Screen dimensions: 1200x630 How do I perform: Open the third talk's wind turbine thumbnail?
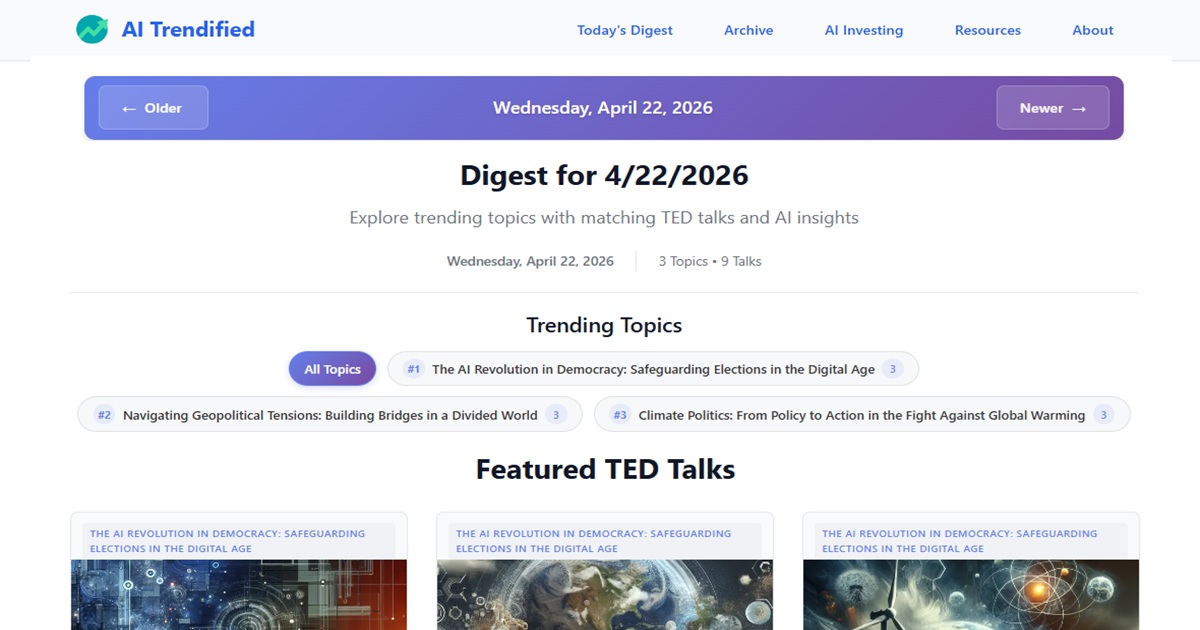click(971, 594)
